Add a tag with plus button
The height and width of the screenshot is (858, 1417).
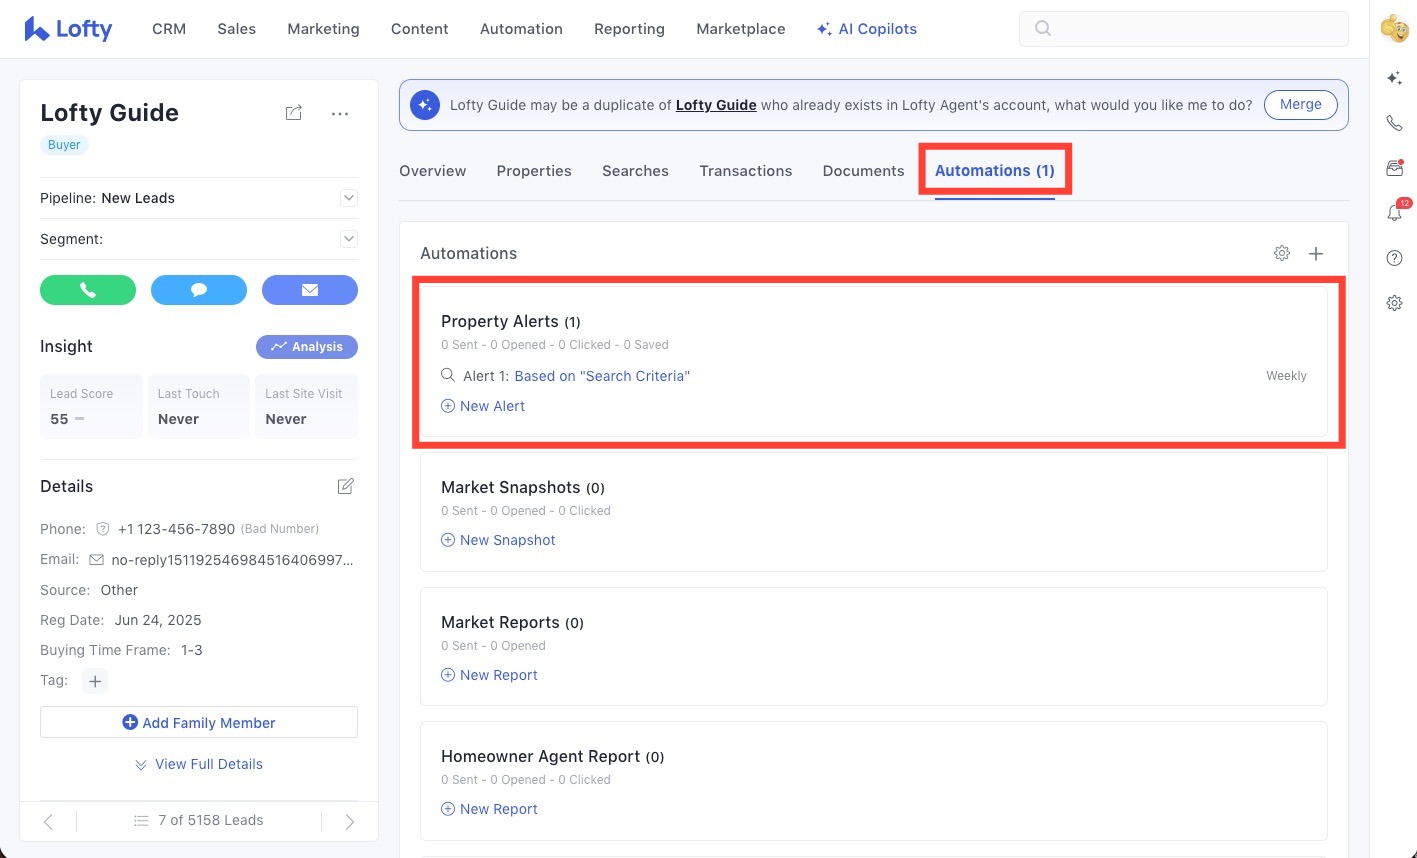[95, 681]
